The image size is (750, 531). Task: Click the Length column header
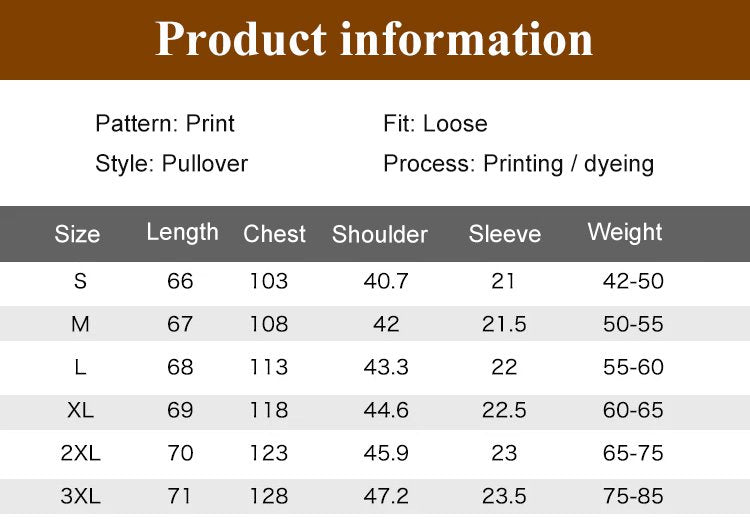click(182, 233)
